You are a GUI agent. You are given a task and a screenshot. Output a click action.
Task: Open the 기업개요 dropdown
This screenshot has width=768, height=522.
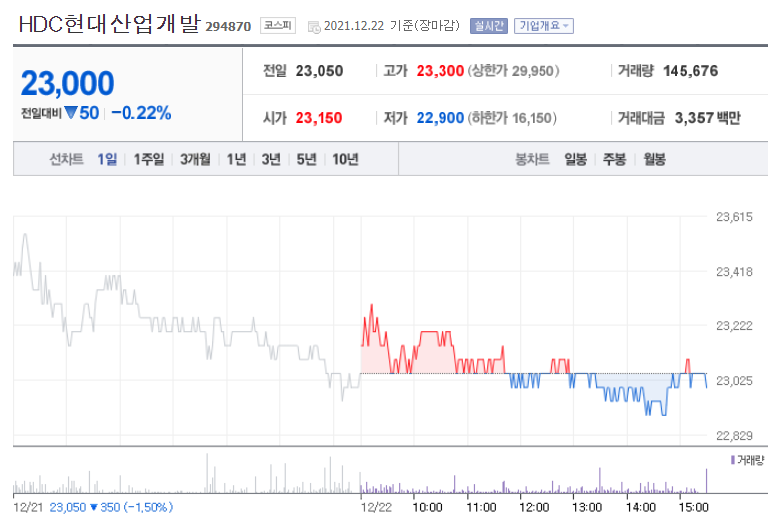[x=544, y=26]
